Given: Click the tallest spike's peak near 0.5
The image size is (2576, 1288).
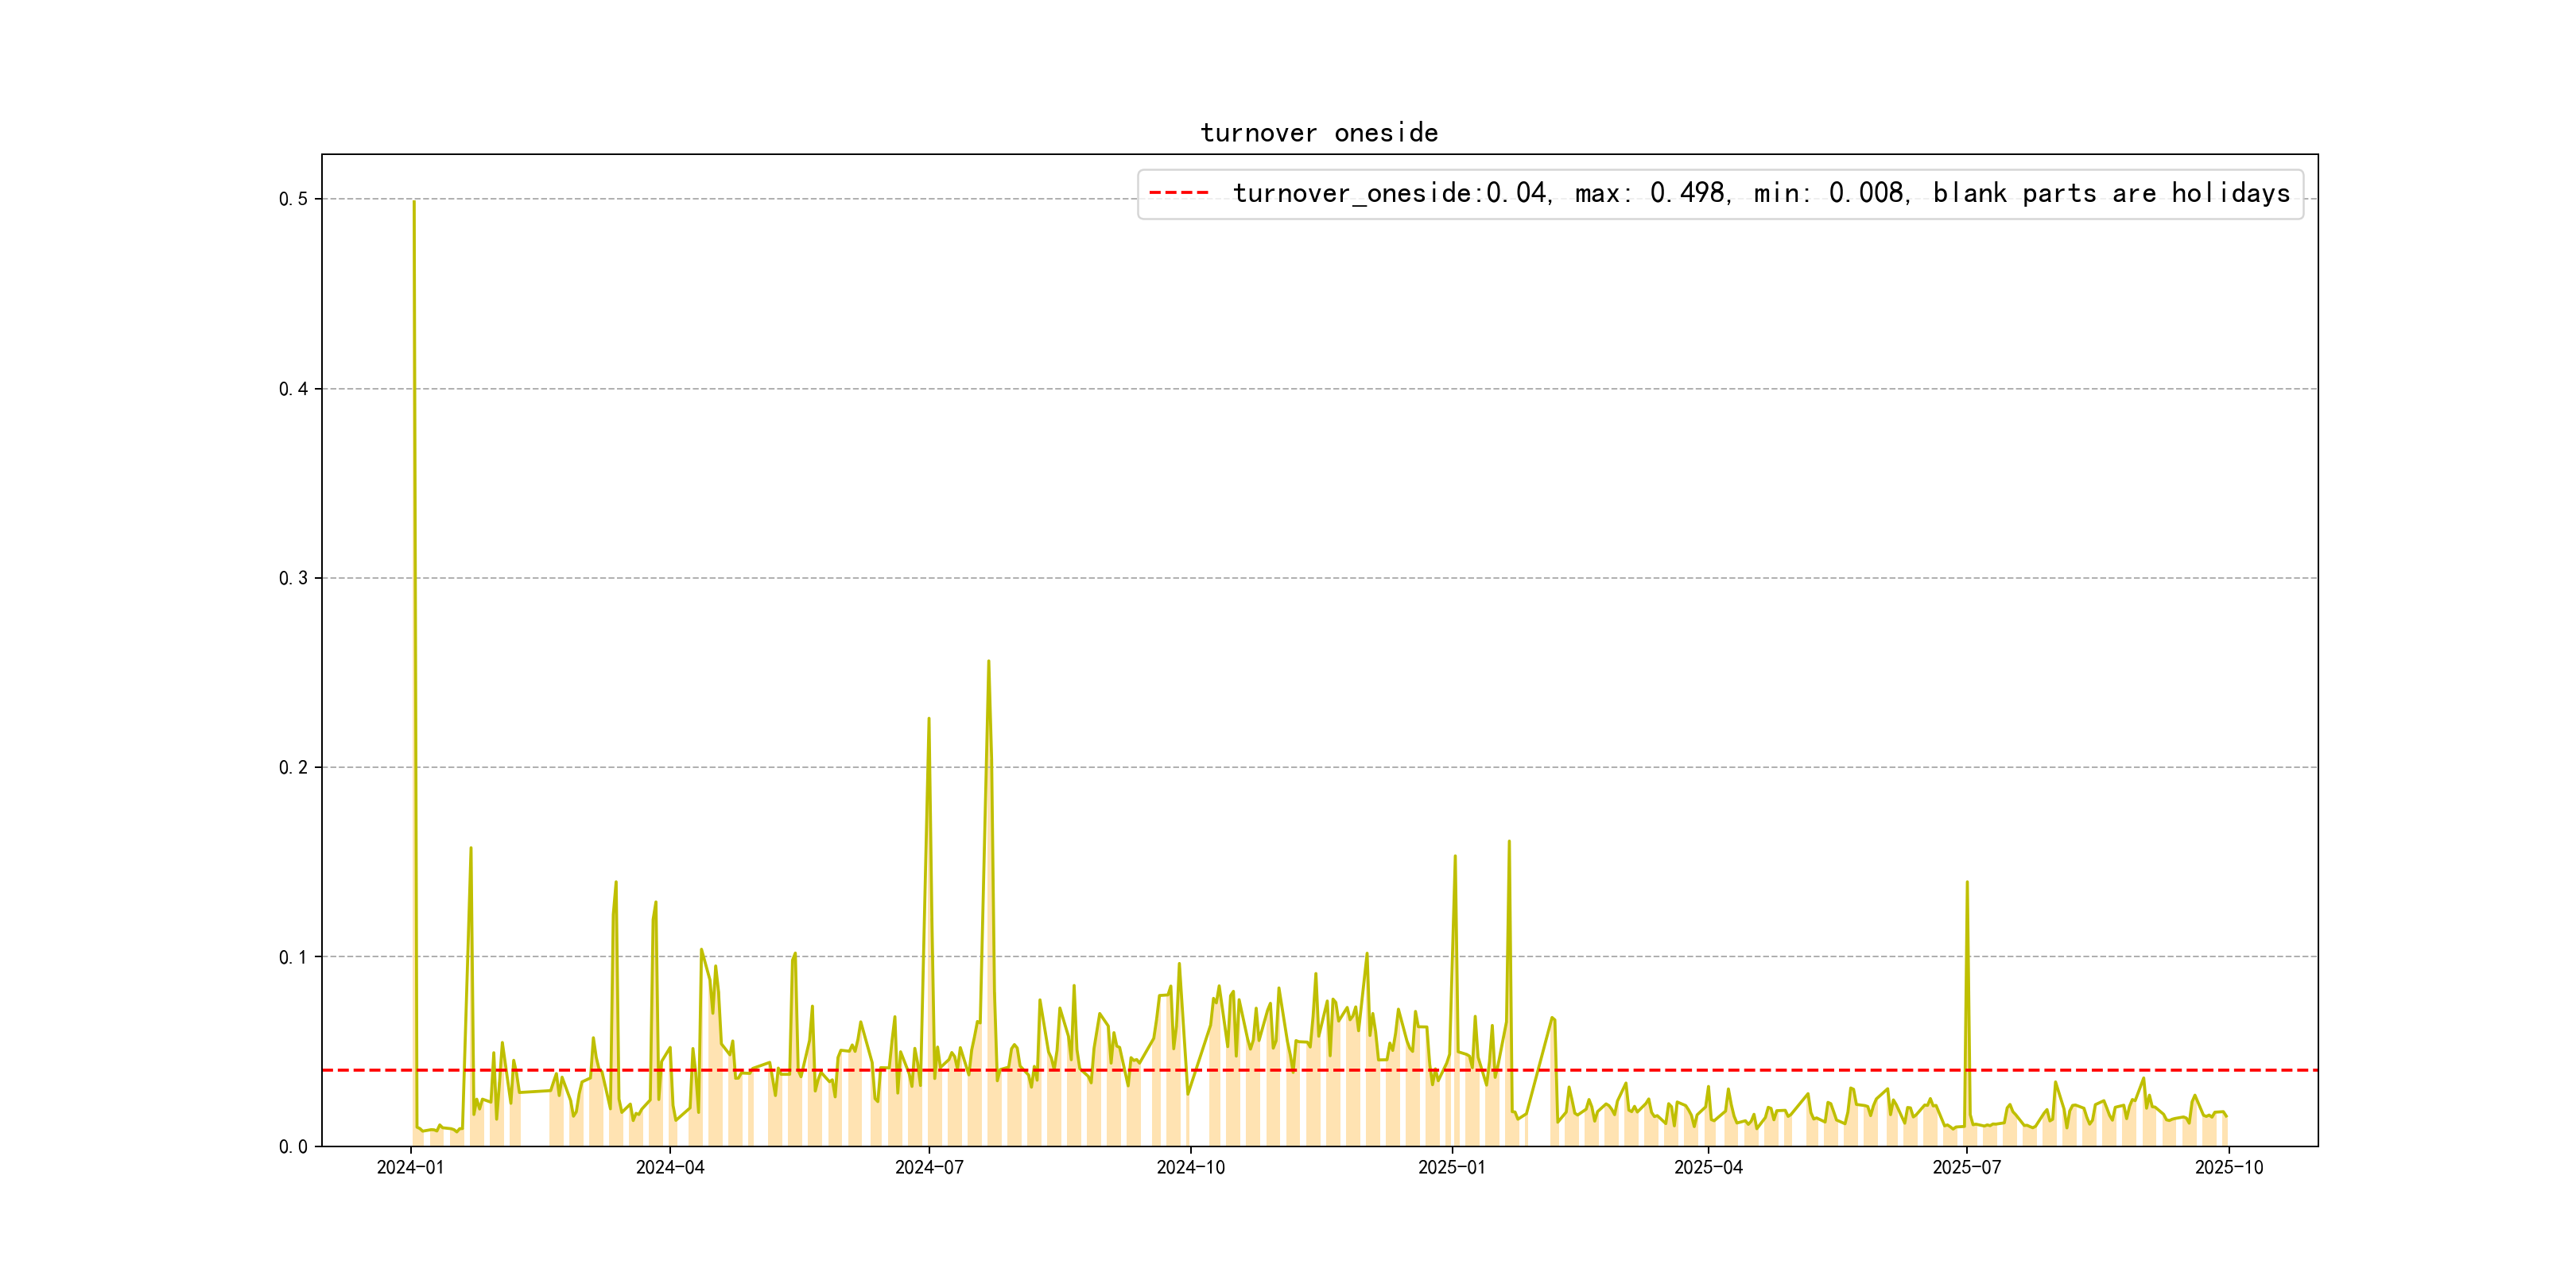Looking at the screenshot, I should [x=414, y=203].
